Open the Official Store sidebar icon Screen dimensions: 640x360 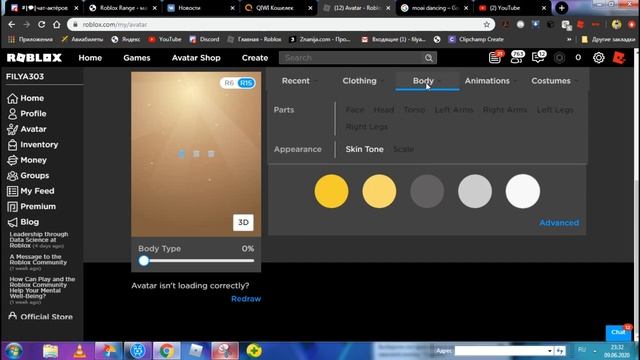12,316
